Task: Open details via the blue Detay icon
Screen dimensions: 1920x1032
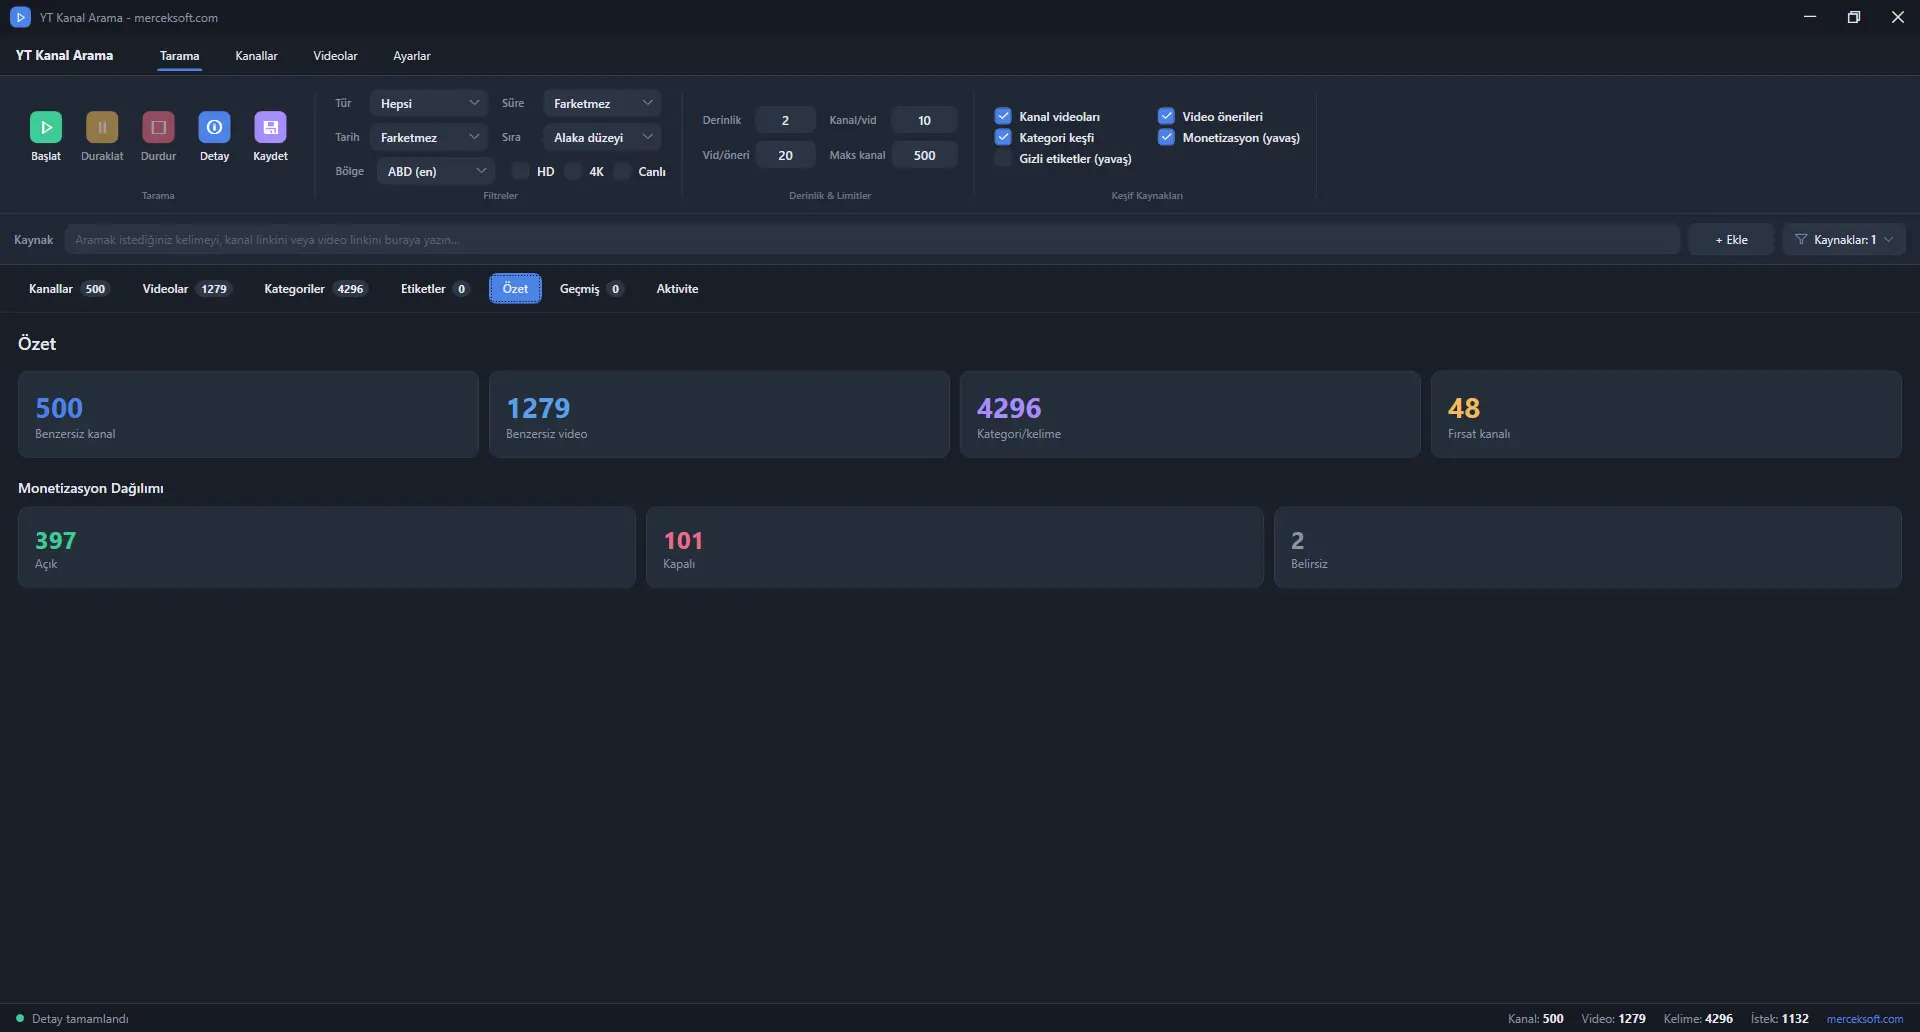Action: point(214,127)
